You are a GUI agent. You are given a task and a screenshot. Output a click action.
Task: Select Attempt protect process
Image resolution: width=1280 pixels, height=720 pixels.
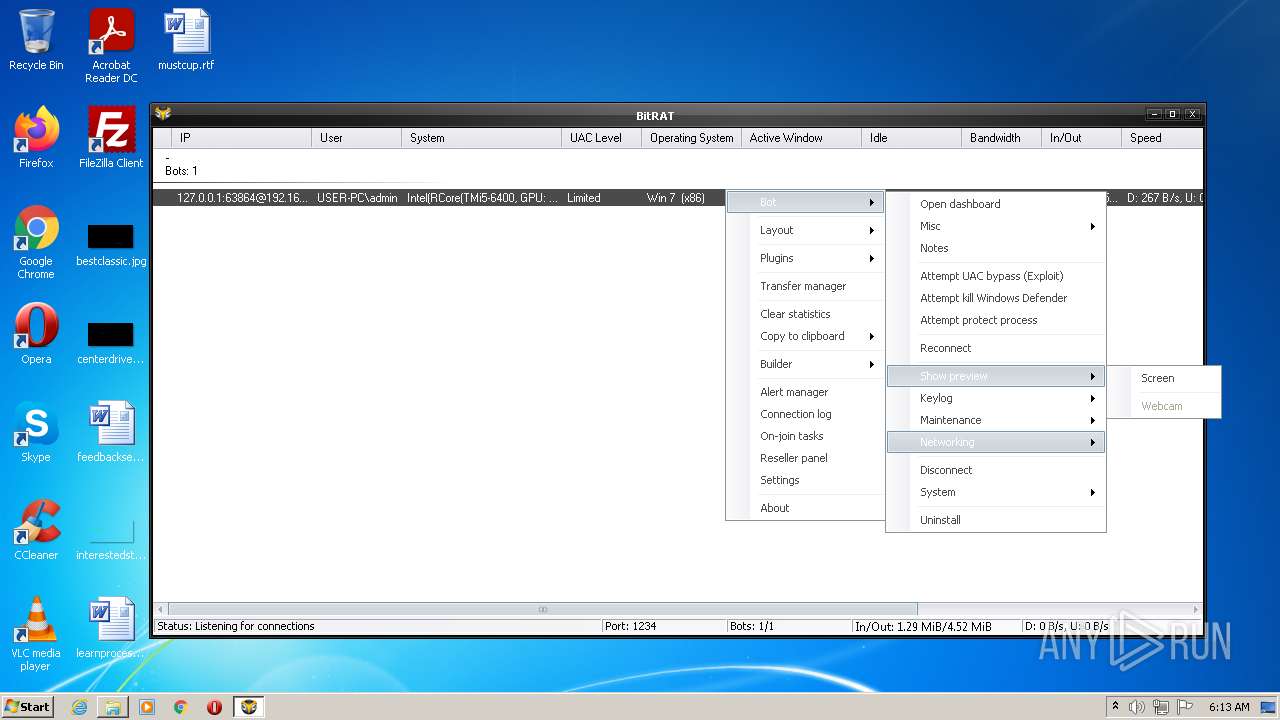click(x=996, y=320)
